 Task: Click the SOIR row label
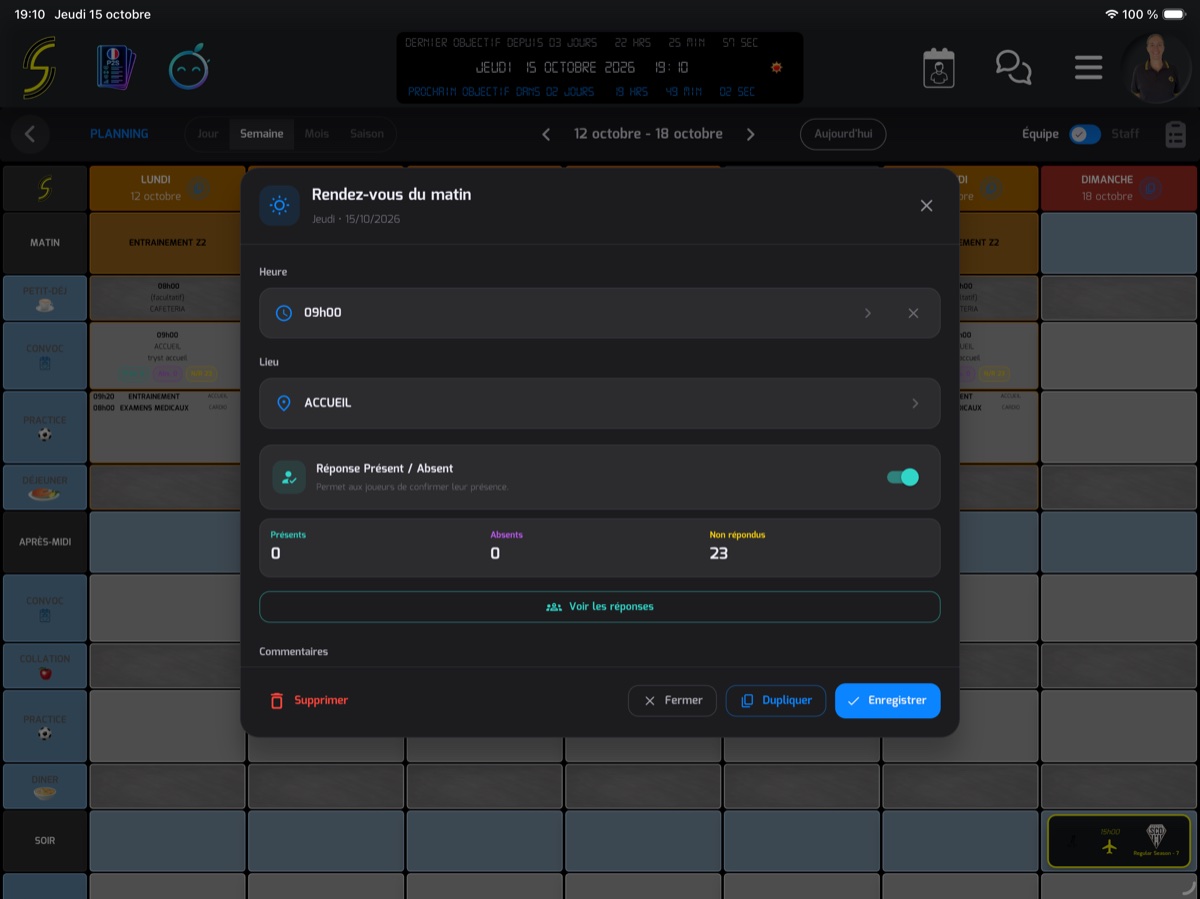(x=45, y=841)
